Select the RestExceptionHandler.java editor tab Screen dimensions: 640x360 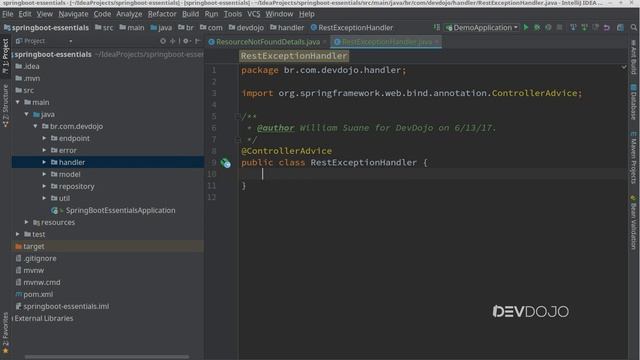[386, 42]
